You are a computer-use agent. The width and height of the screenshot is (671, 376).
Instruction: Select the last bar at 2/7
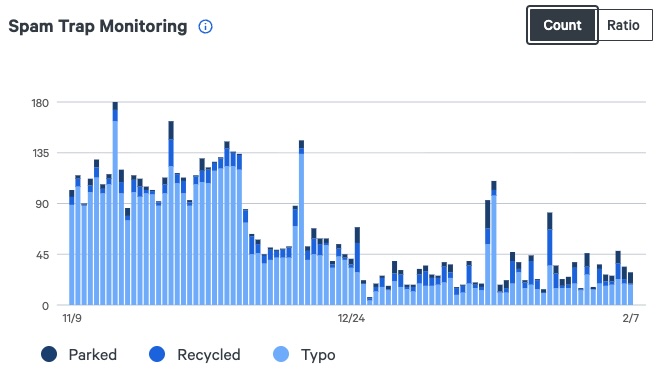click(x=630, y=289)
